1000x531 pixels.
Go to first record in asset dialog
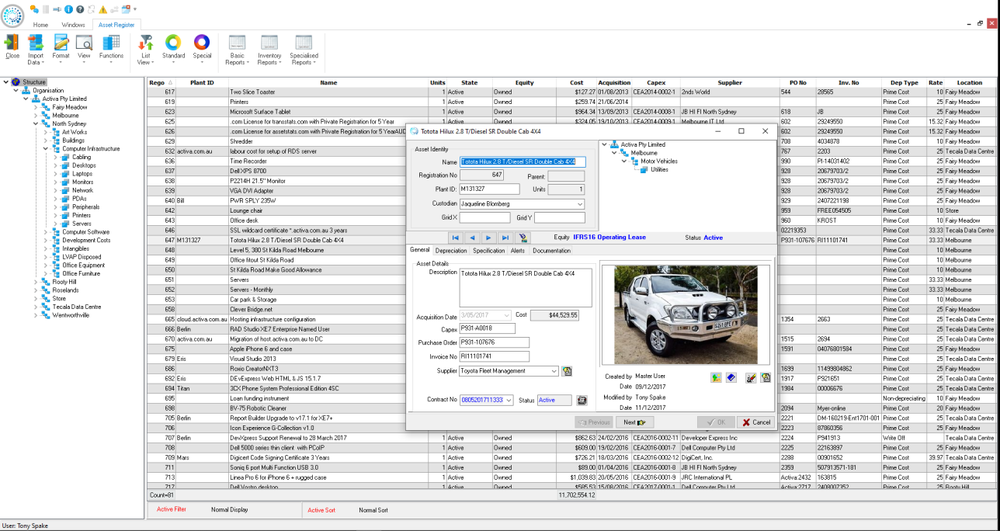coord(455,237)
